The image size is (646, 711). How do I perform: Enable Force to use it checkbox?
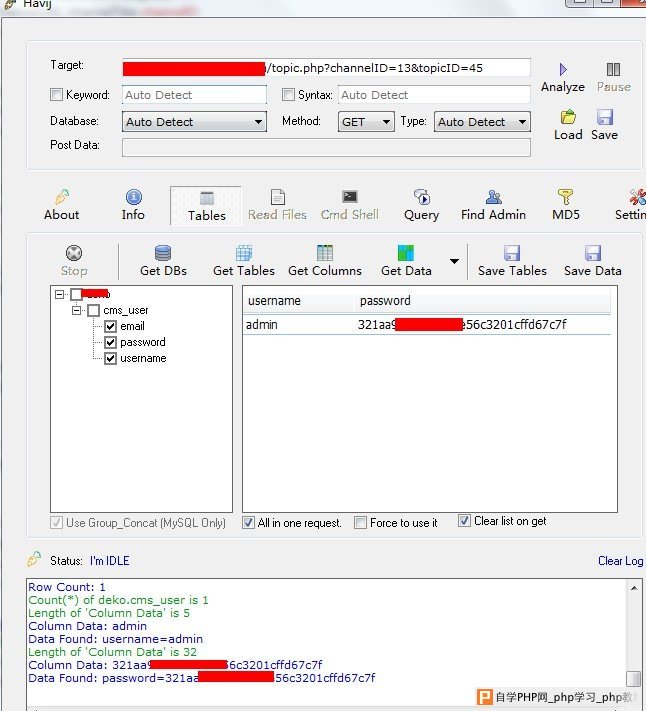(360, 523)
